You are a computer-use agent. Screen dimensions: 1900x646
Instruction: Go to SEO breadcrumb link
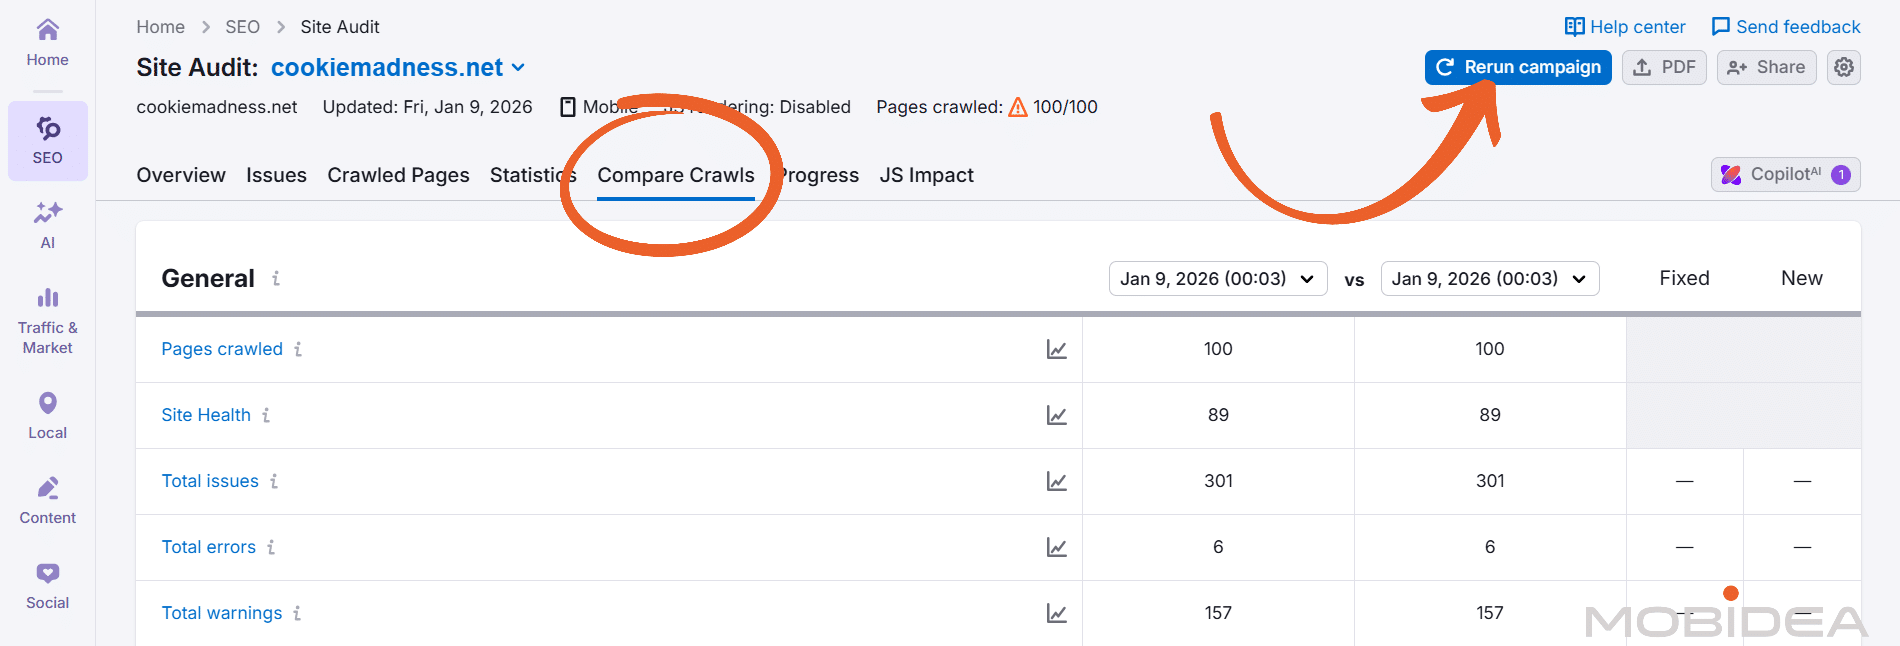click(x=242, y=27)
